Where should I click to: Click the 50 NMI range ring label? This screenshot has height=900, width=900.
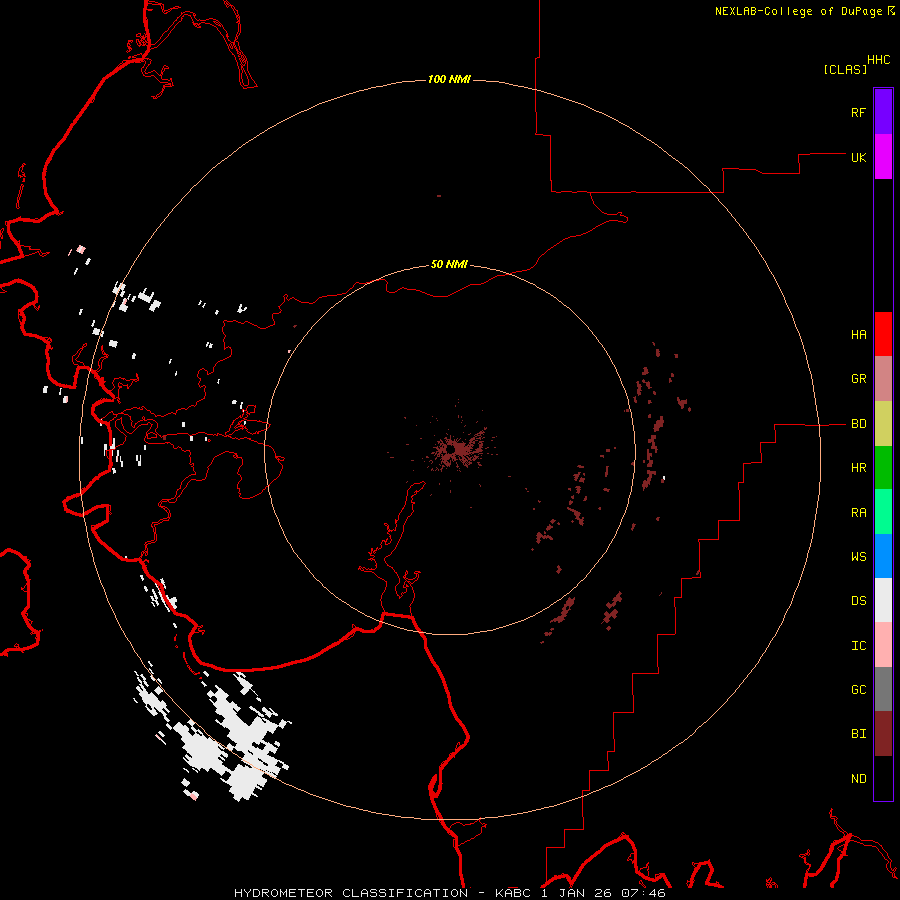point(449,264)
